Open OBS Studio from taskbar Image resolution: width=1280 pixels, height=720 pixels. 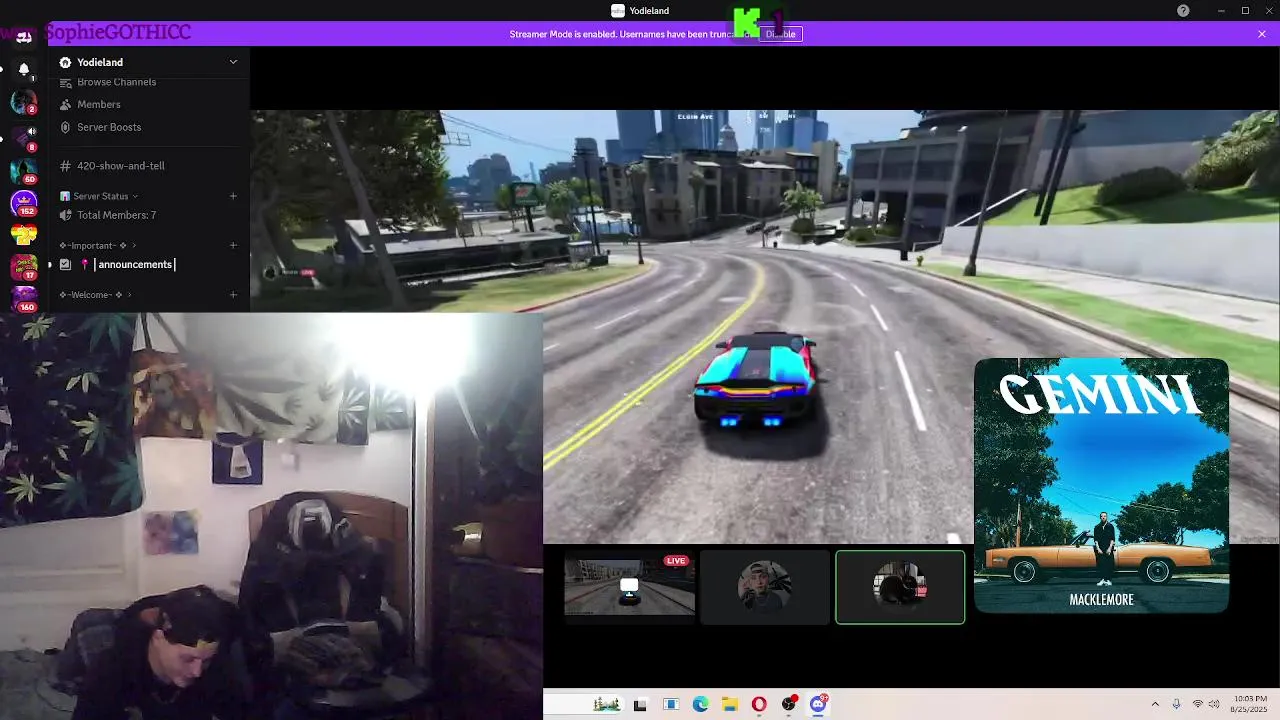click(x=789, y=704)
